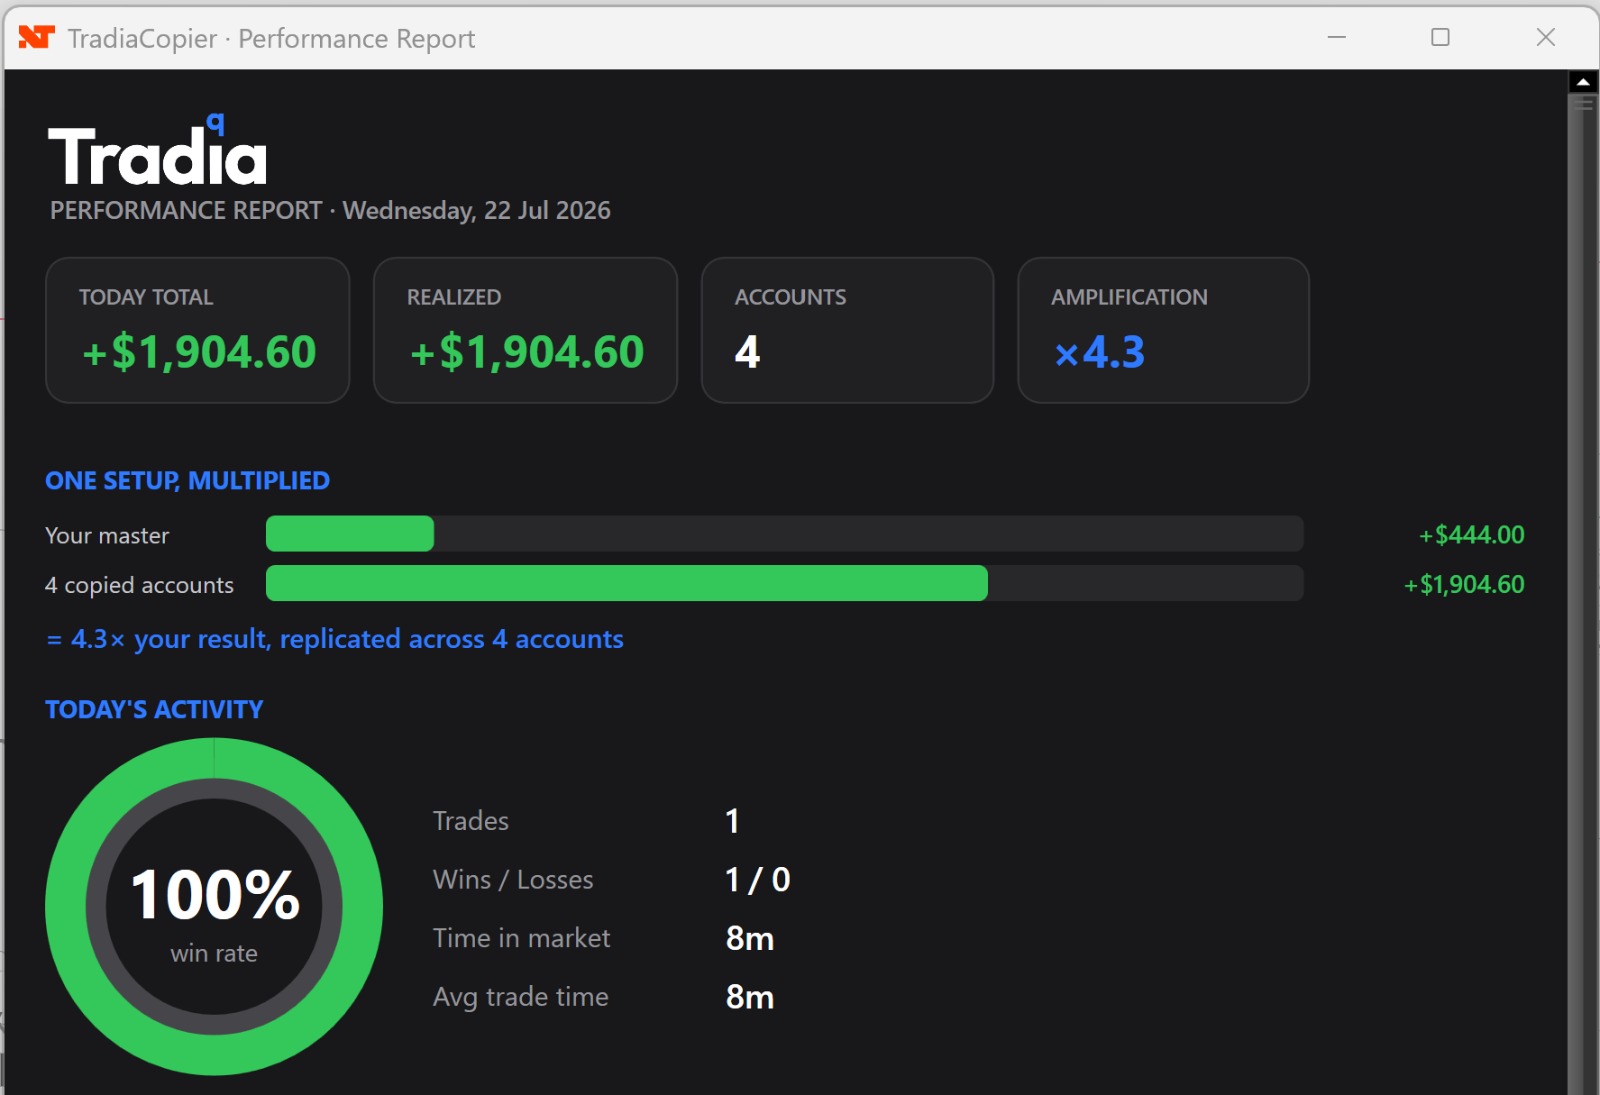This screenshot has height=1095, width=1600.
Task: Click the '×4.3' amplification value
Action: point(1099,352)
